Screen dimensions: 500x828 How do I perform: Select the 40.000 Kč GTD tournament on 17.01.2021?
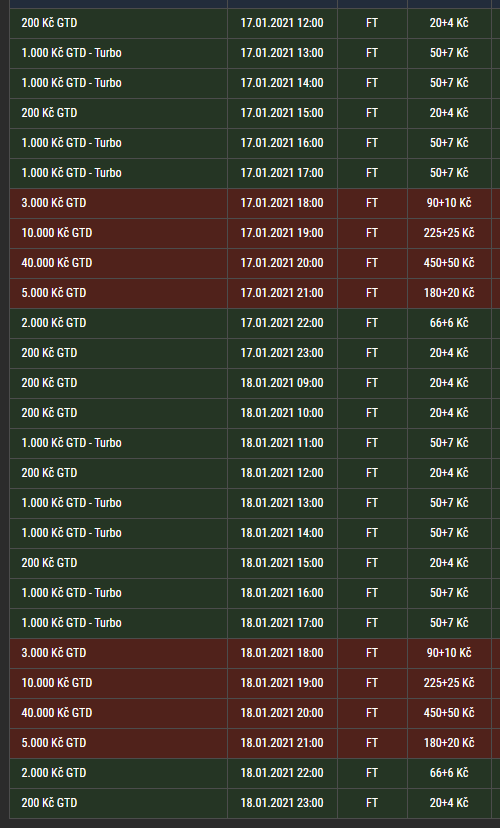pos(56,262)
